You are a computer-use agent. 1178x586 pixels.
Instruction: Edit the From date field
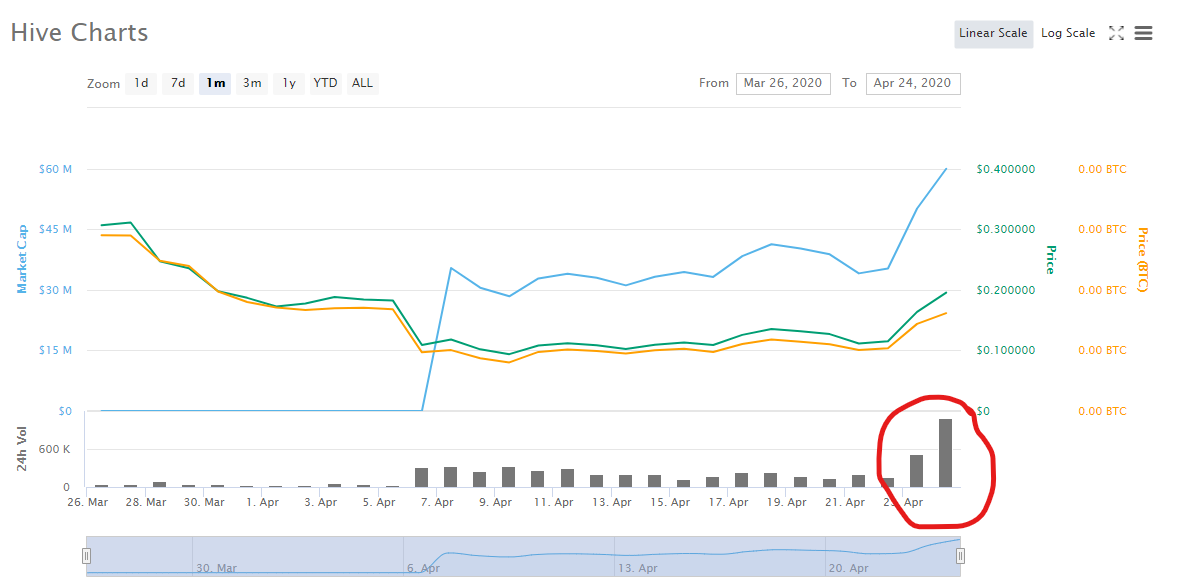783,83
